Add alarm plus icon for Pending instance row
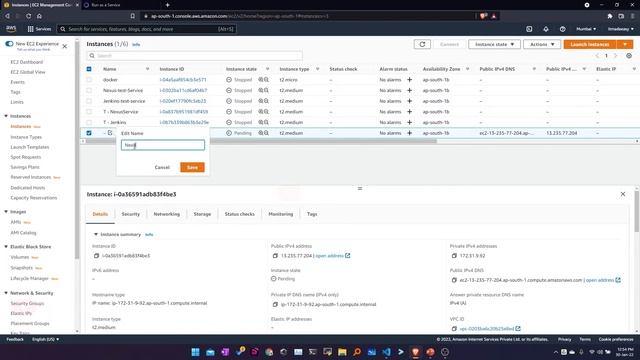 click(x=409, y=133)
